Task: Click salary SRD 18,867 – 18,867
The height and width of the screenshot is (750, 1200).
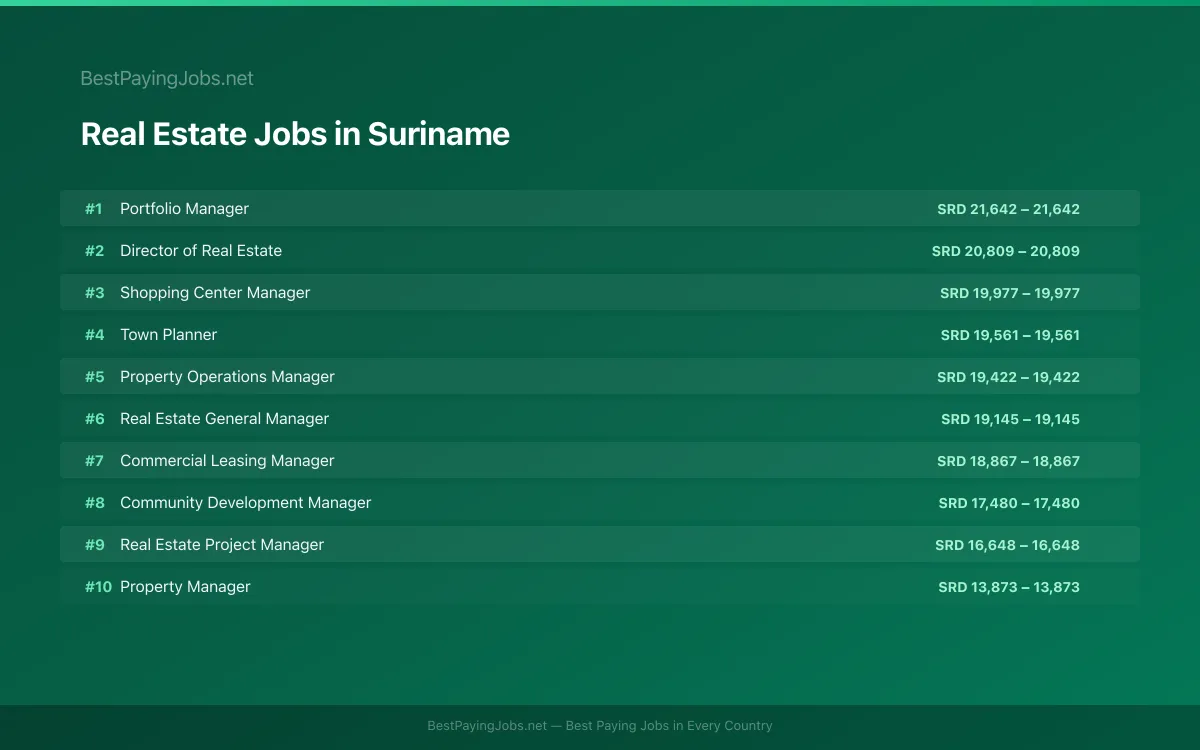Action: click(1008, 461)
